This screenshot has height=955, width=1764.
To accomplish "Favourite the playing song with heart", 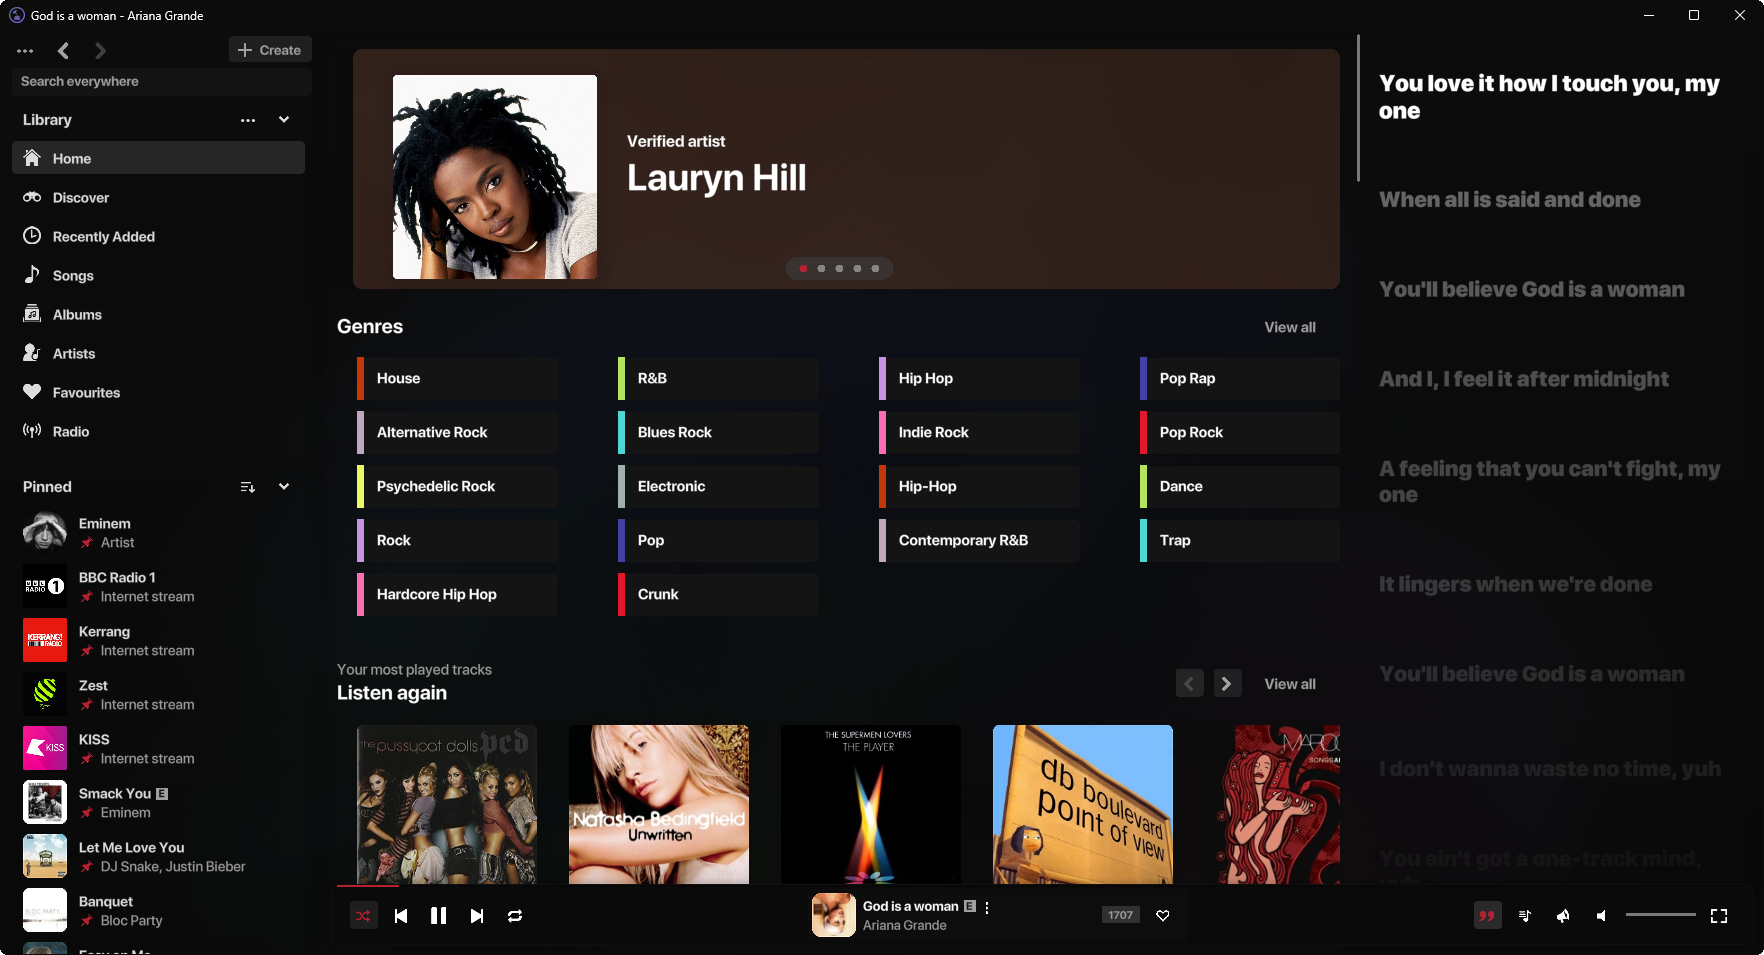I will [x=1163, y=915].
